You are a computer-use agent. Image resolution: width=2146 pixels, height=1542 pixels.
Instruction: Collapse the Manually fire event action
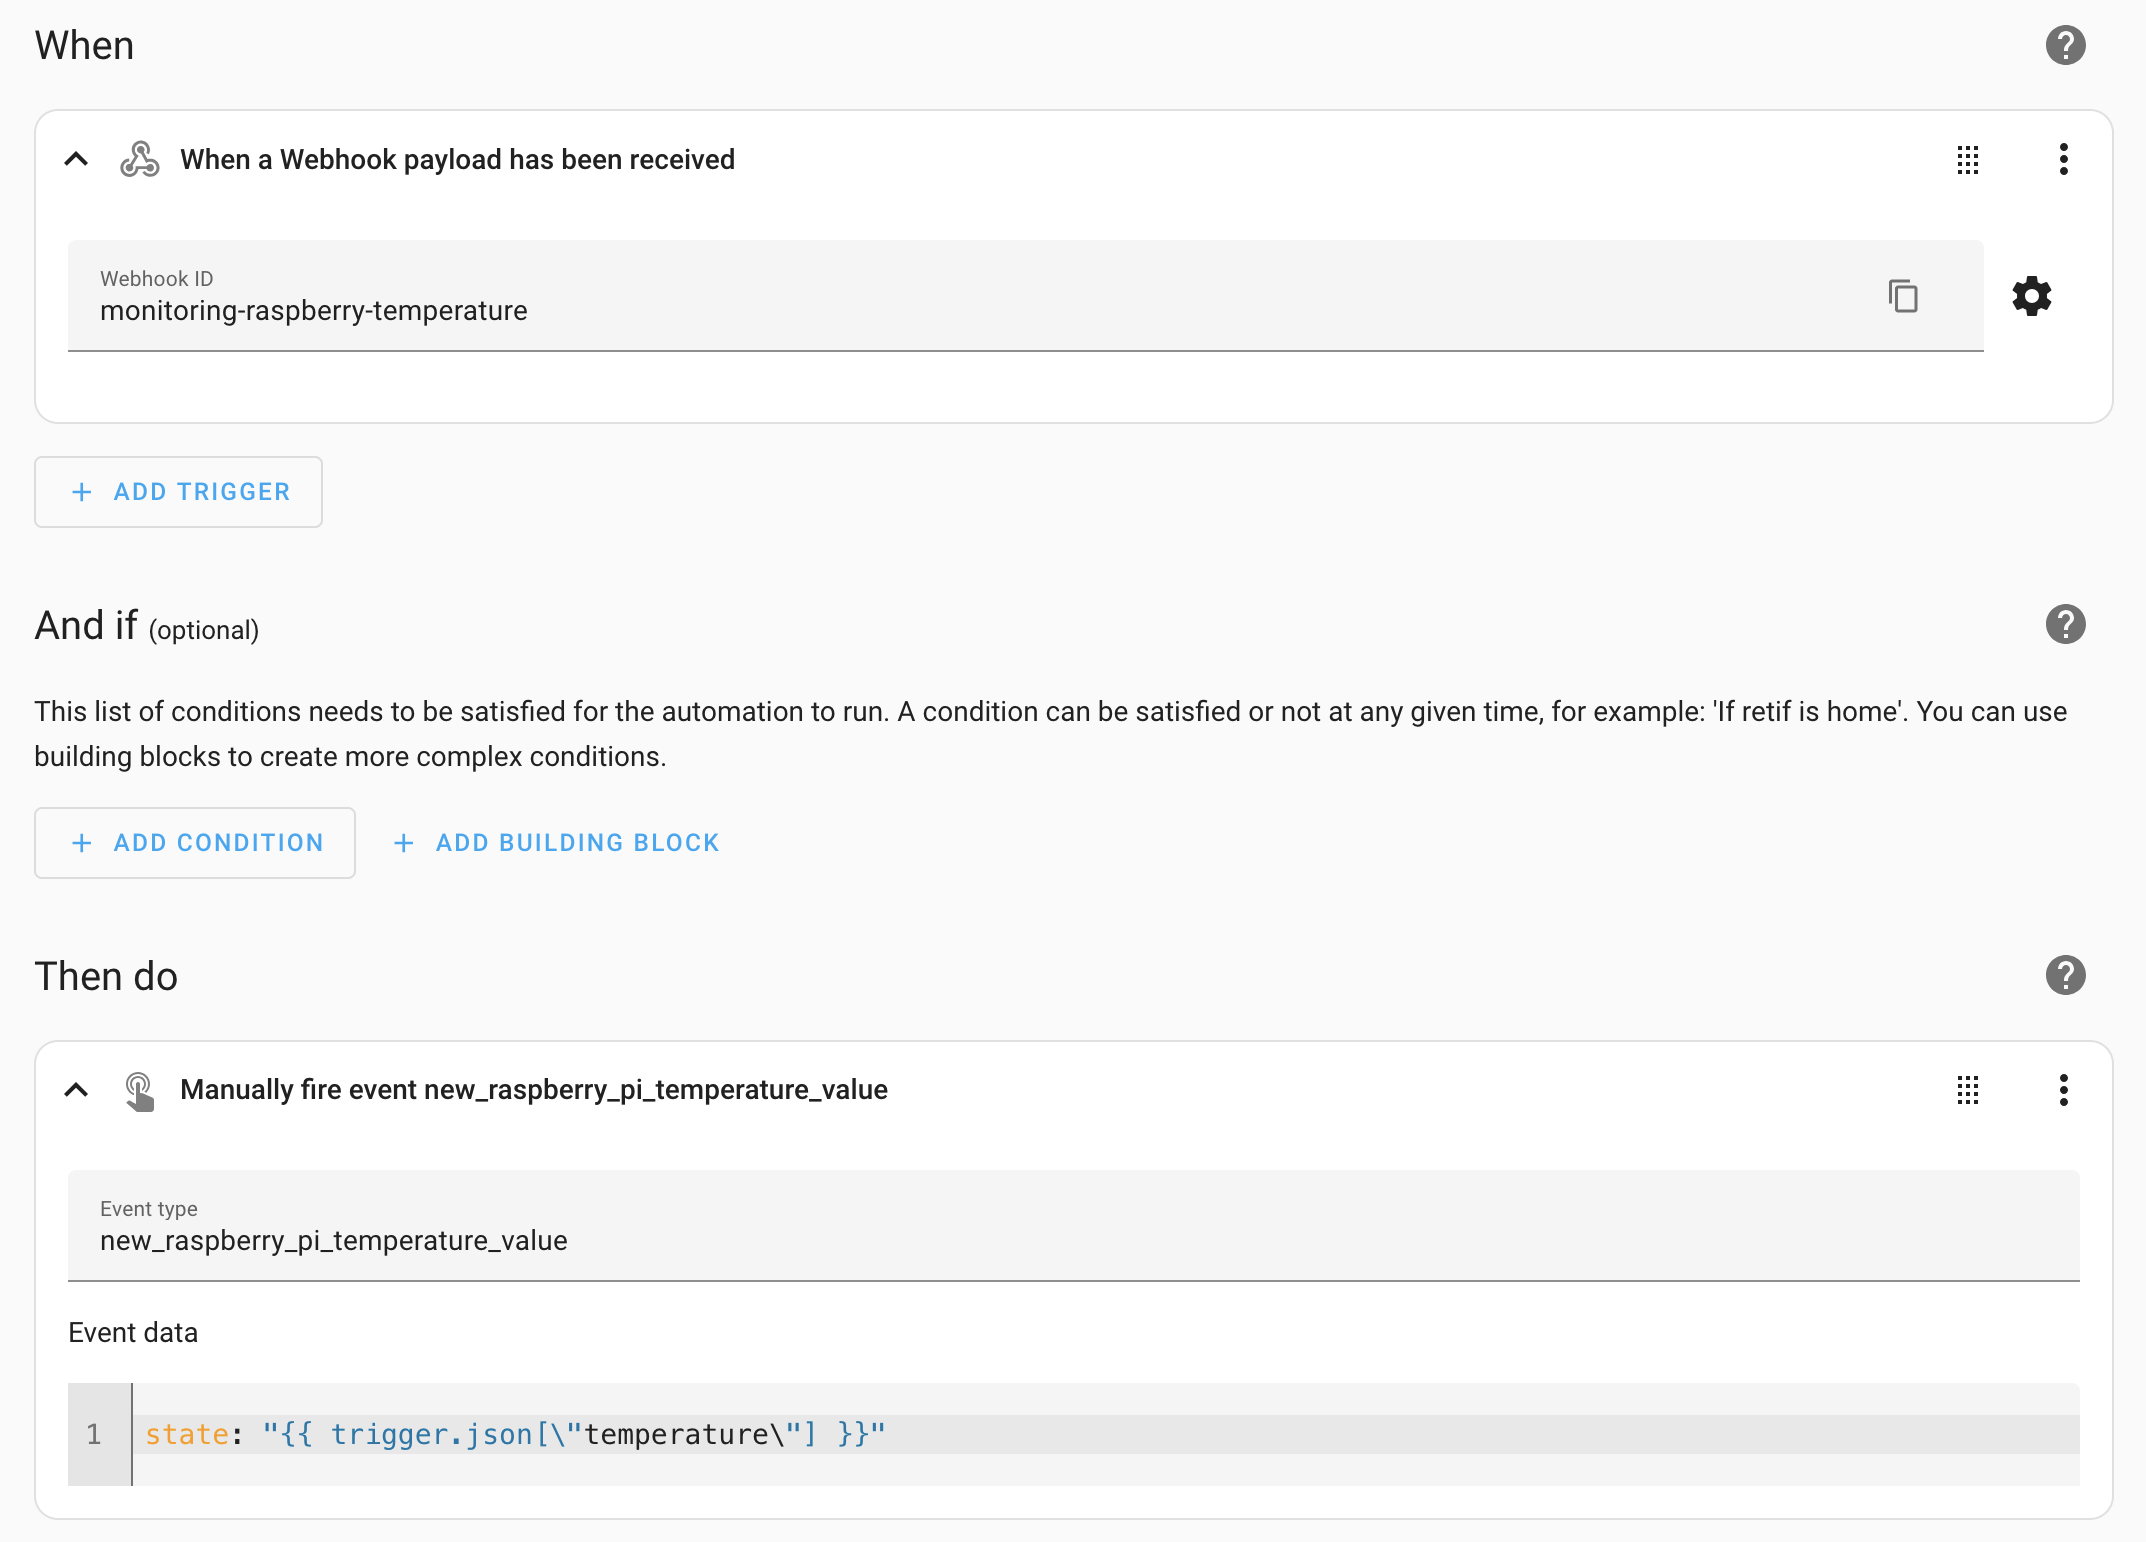pyautogui.click(x=76, y=1090)
